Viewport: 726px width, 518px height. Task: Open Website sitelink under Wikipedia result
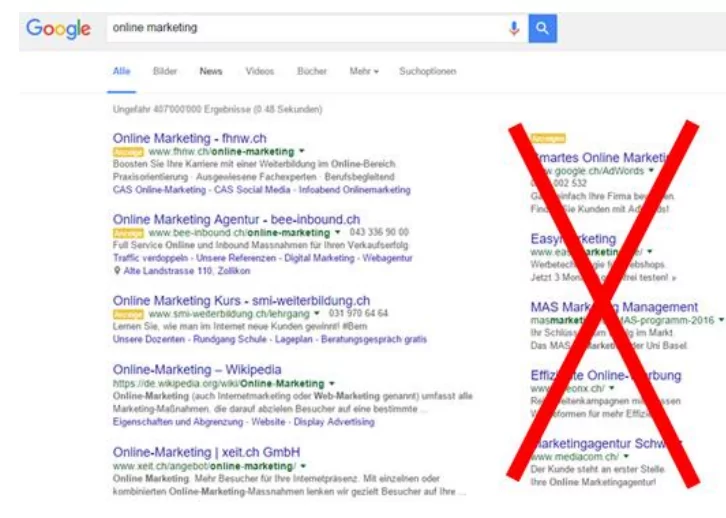(x=269, y=422)
